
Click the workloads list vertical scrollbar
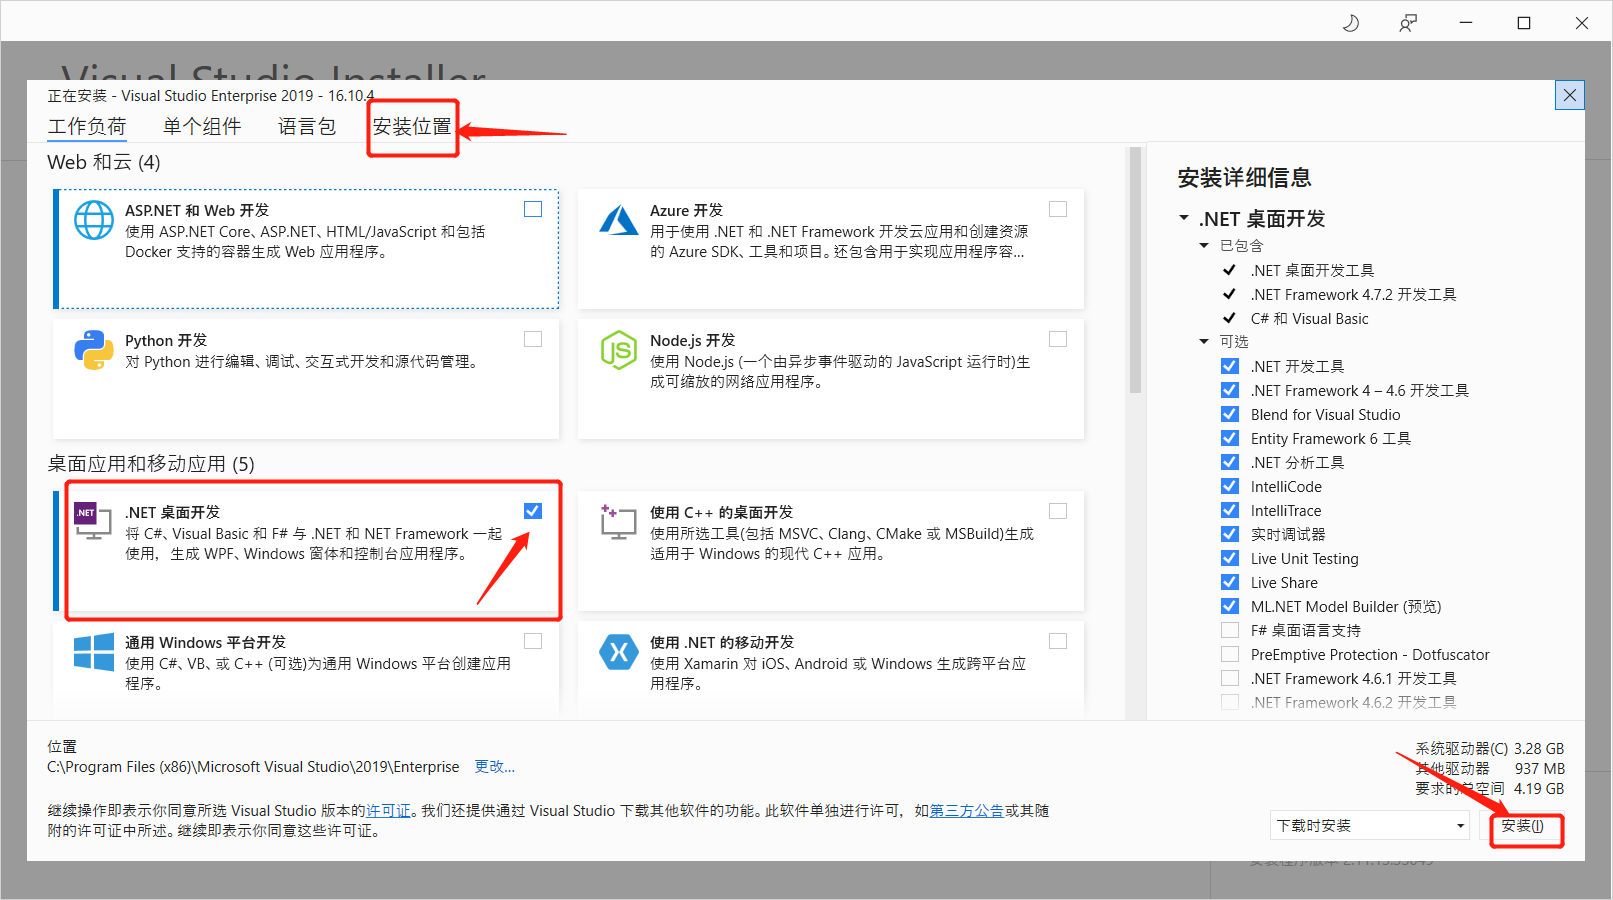click(1135, 270)
